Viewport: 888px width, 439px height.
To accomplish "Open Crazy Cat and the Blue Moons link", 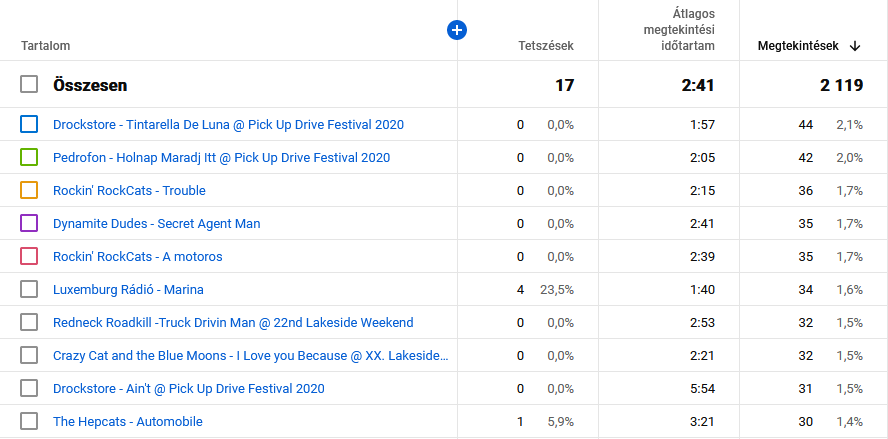I will 250,356.
